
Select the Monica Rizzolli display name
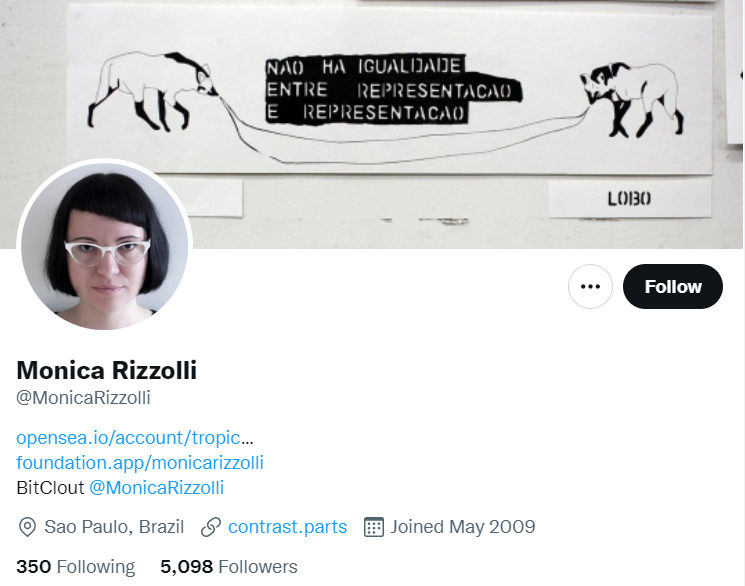(x=106, y=370)
